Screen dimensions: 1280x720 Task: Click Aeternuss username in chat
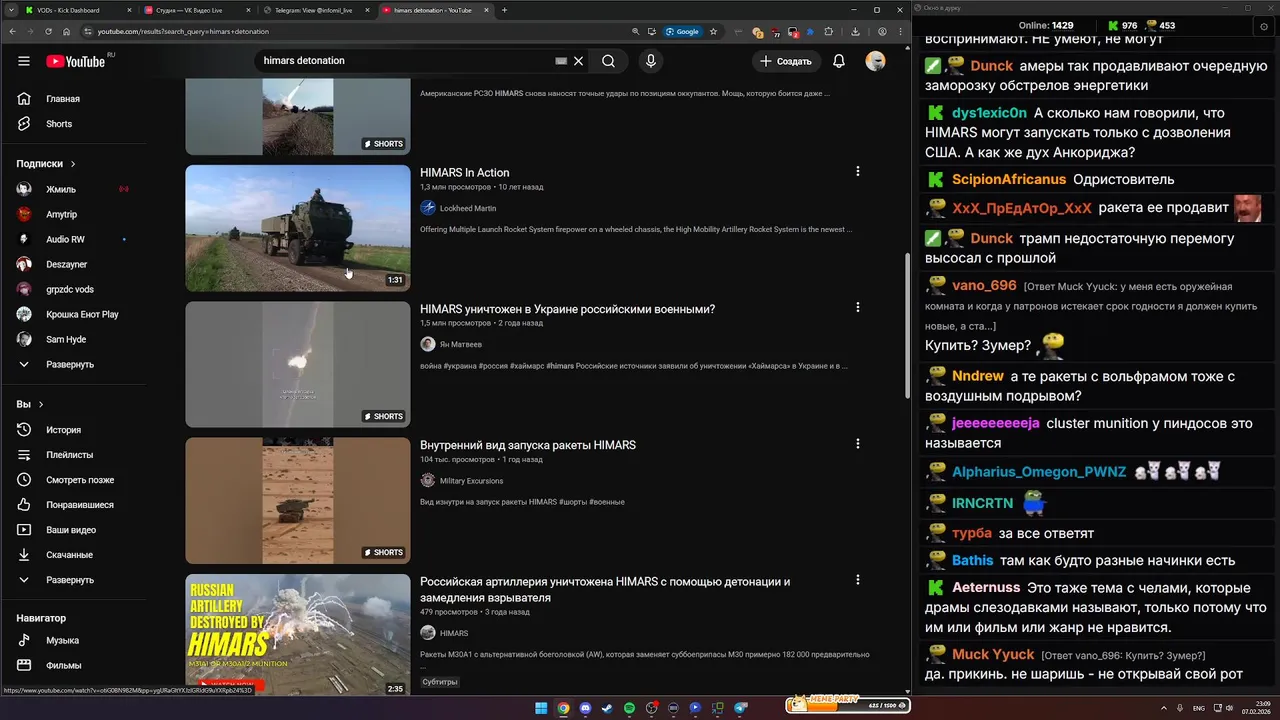[986, 587]
